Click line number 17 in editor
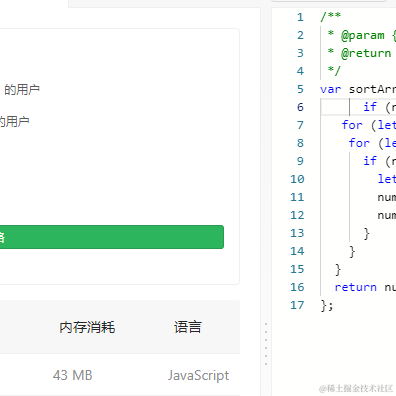Image resolution: width=396 pixels, height=396 pixels. [x=297, y=305]
